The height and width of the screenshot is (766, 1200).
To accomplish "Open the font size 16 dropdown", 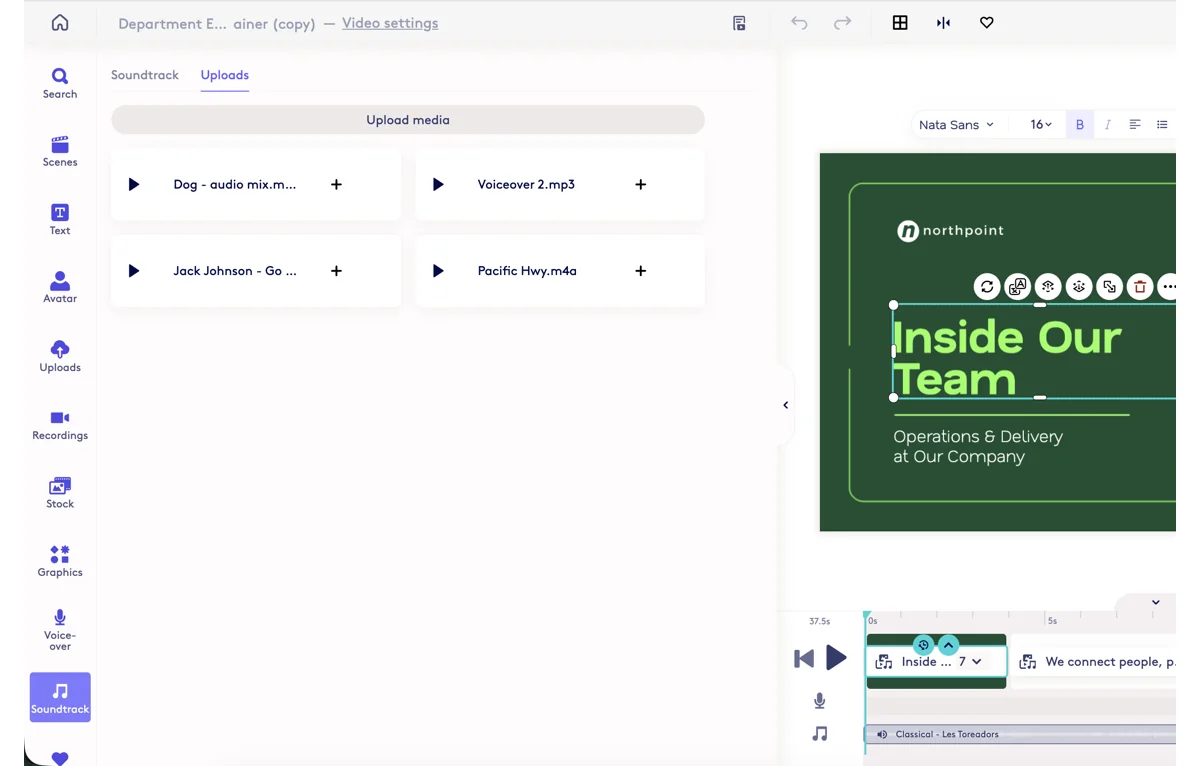I will click(x=1040, y=124).
